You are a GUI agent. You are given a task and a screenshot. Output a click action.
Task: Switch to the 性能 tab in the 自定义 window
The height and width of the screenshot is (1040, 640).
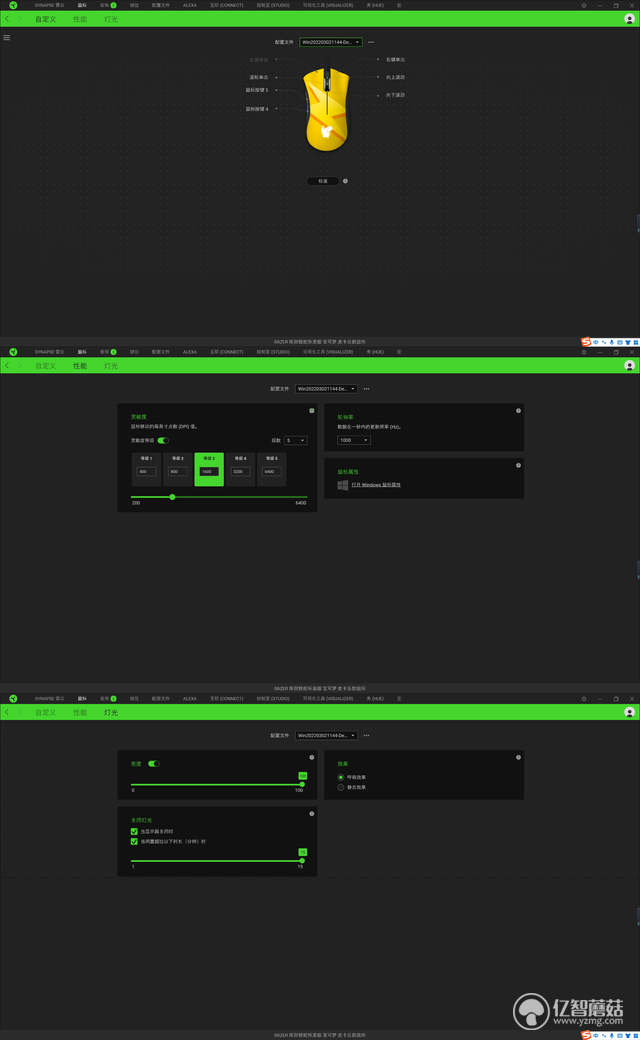[x=80, y=19]
